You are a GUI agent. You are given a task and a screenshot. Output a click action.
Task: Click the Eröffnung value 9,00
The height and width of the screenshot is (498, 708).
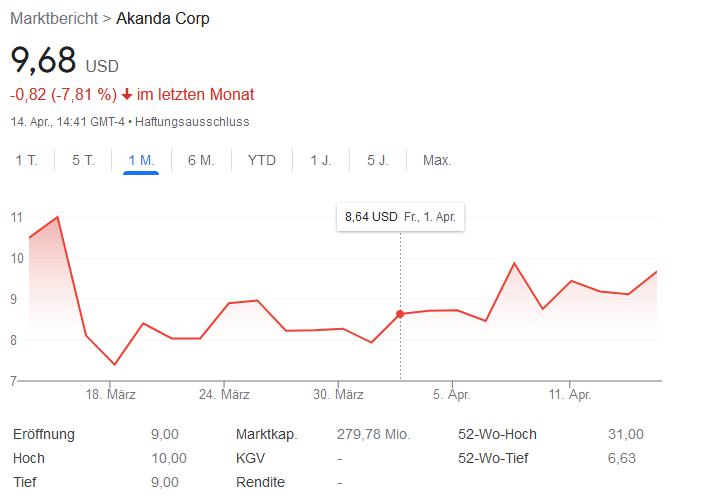(165, 434)
